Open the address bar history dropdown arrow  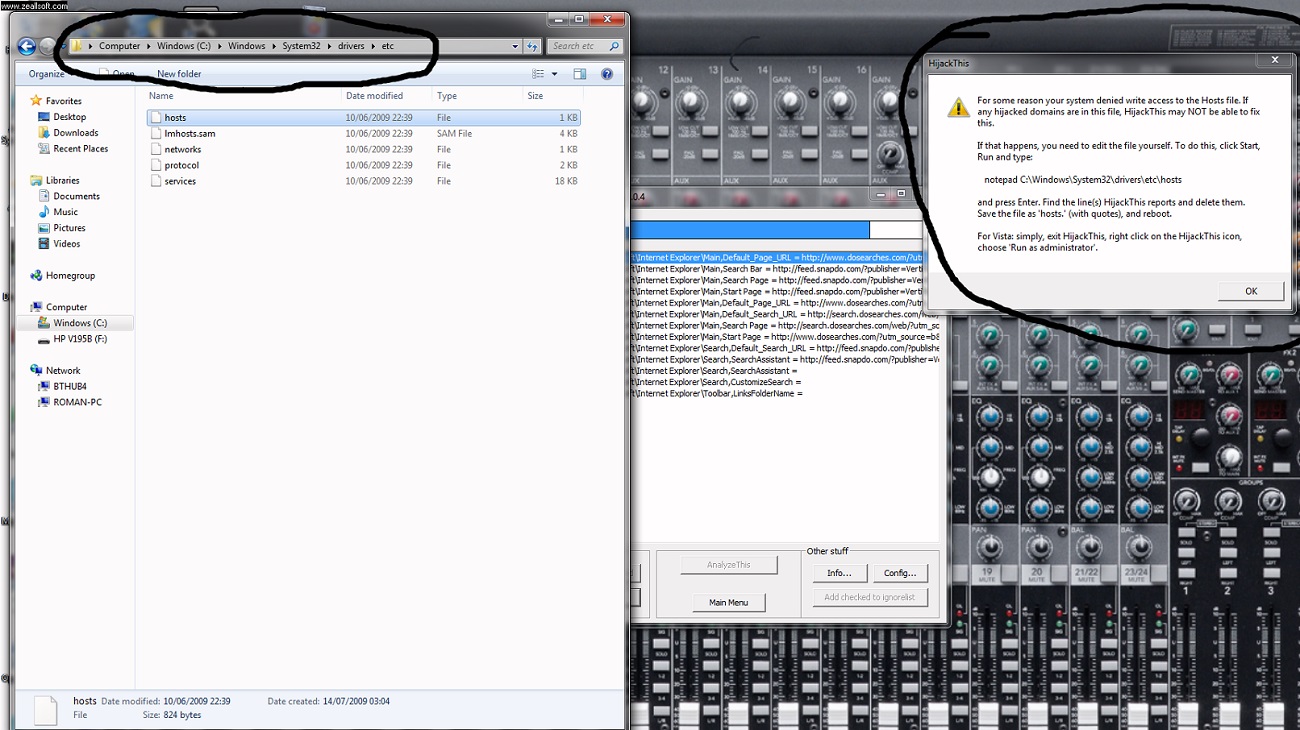tap(515, 46)
